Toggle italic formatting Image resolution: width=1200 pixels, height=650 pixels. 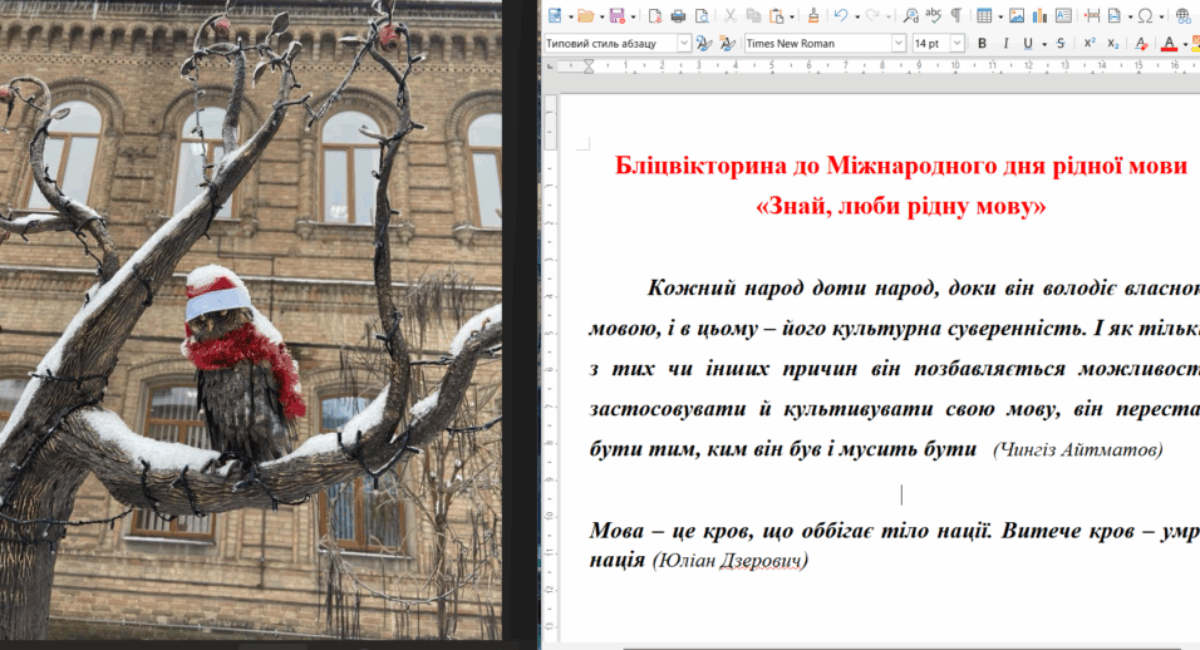[1004, 44]
